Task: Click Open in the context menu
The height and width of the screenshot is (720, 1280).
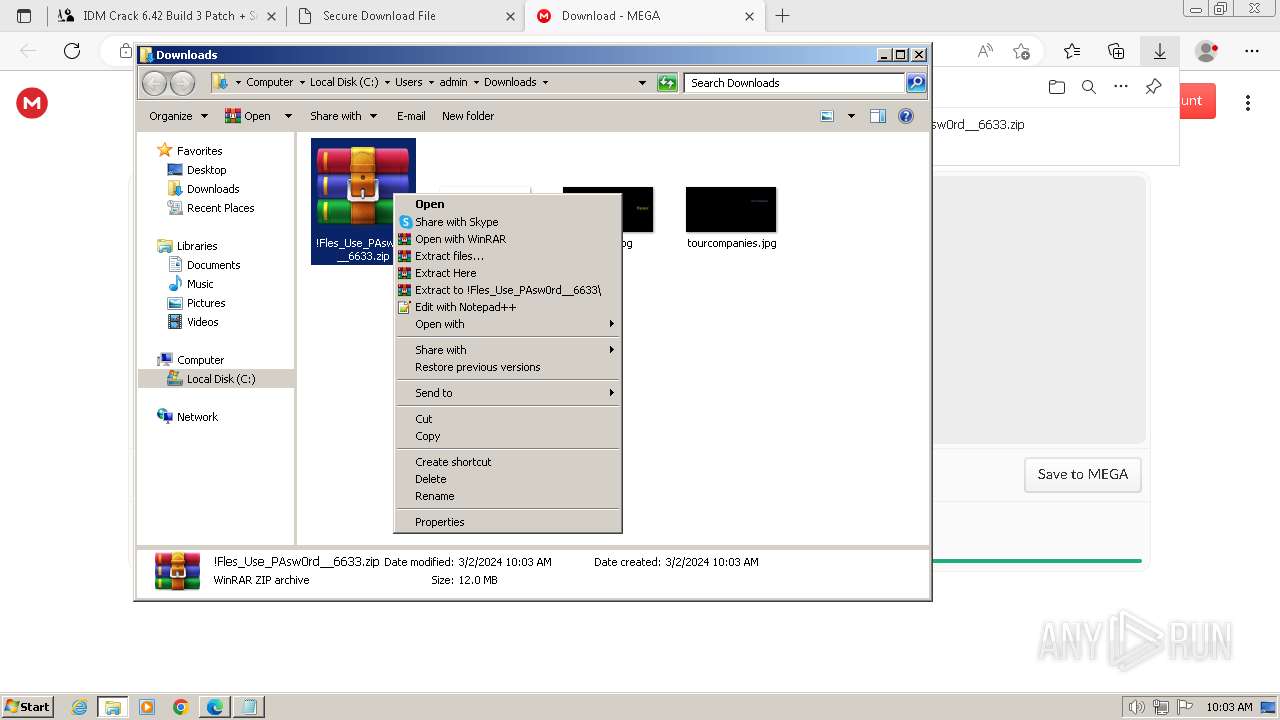Action: (x=508, y=204)
